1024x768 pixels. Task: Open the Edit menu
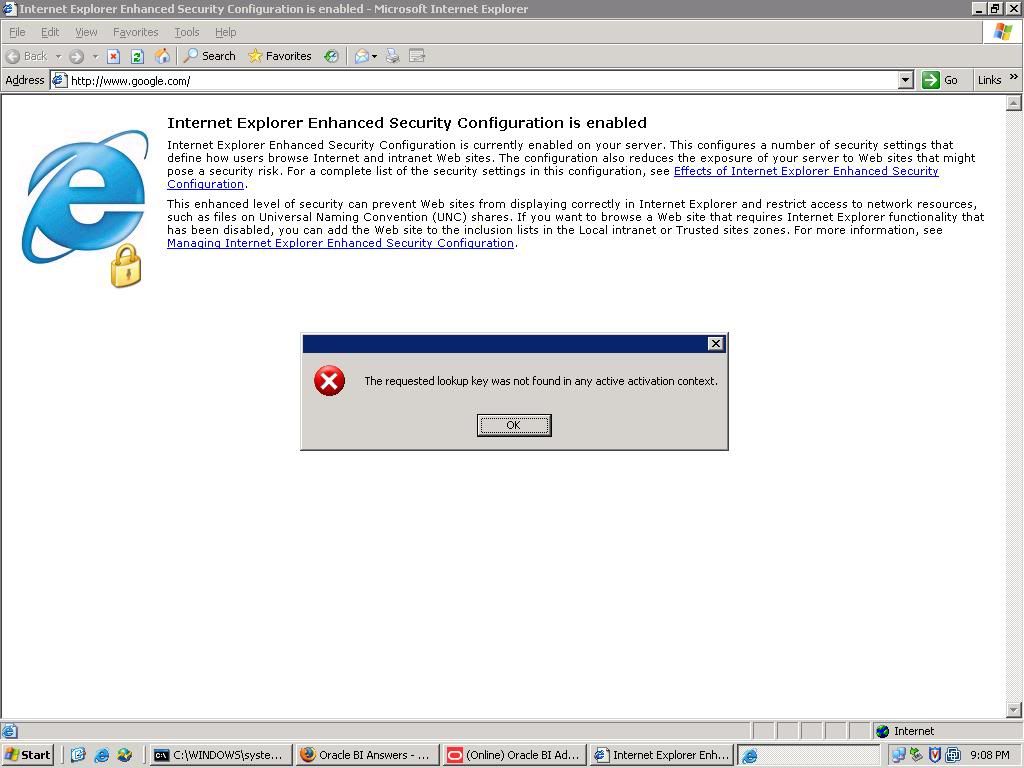pos(50,32)
